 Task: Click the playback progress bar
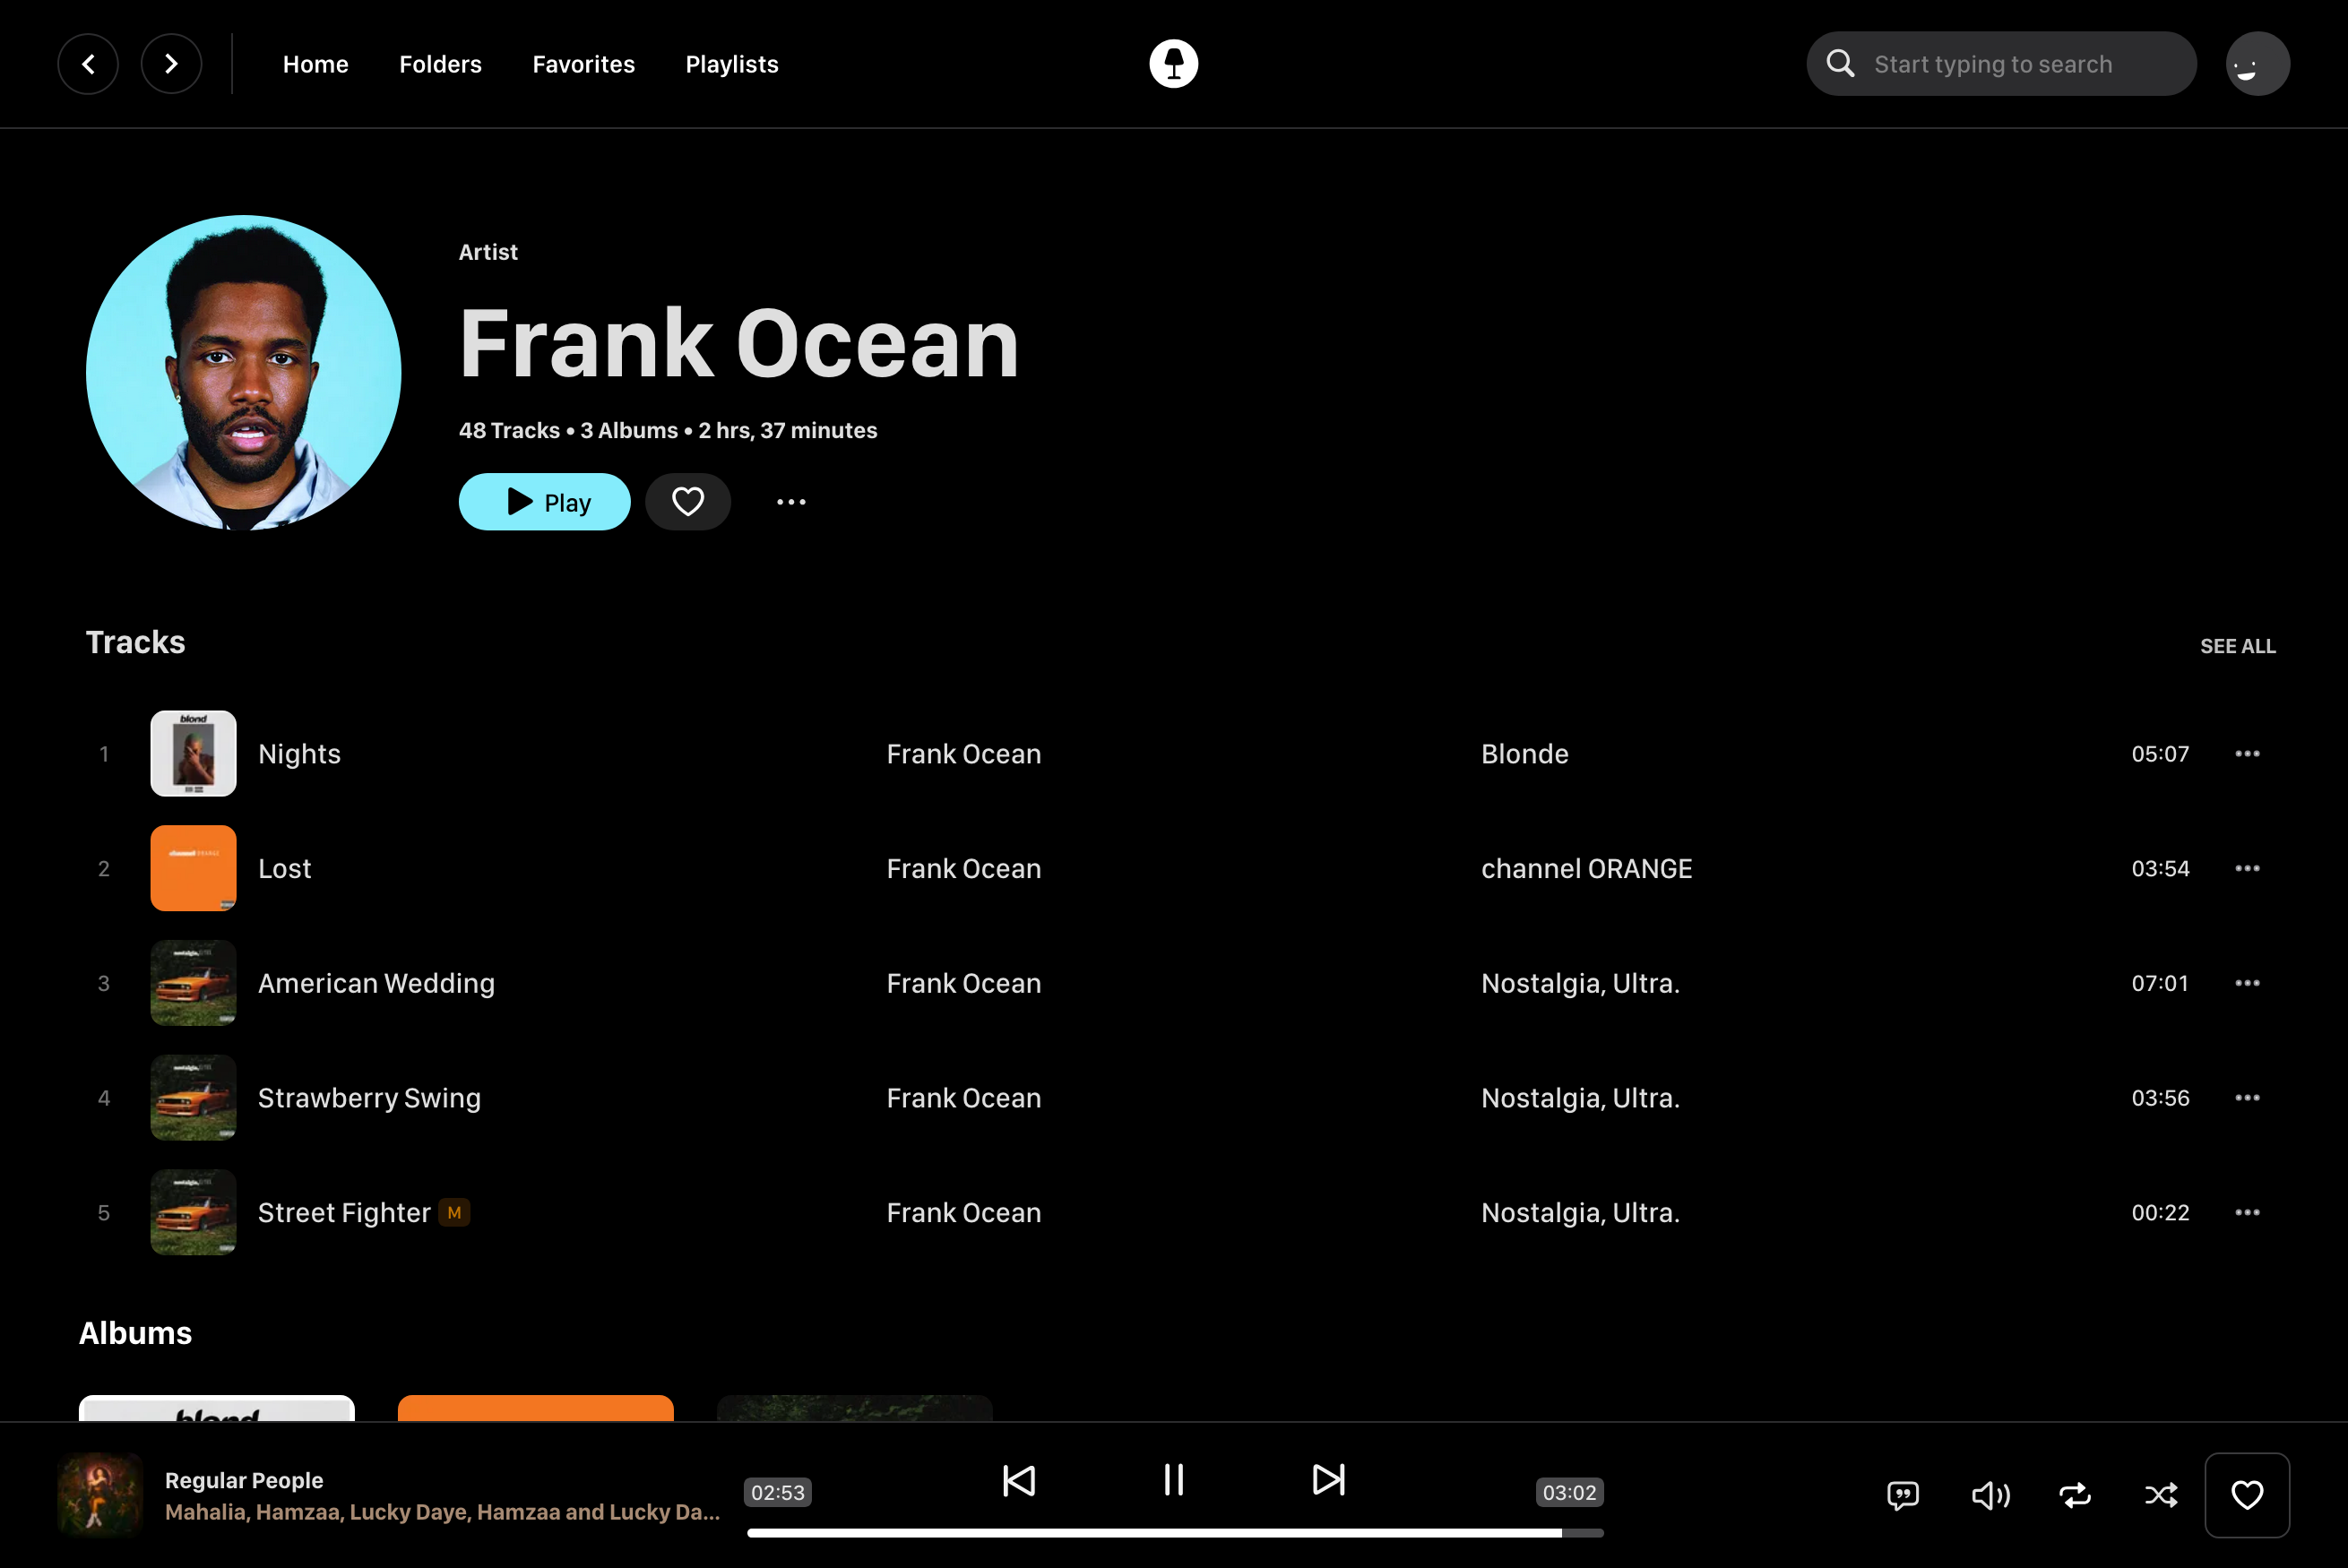tap(1175, 1533)
